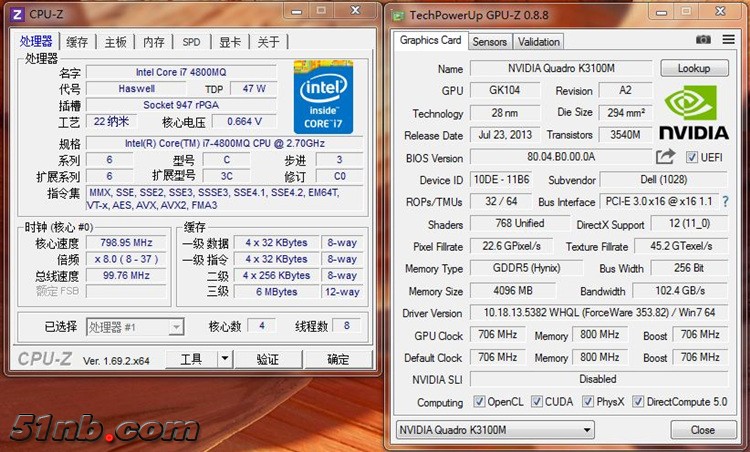Click the GK104 GPU field
This screenshot has width=750, height=452.
(505, 90)
